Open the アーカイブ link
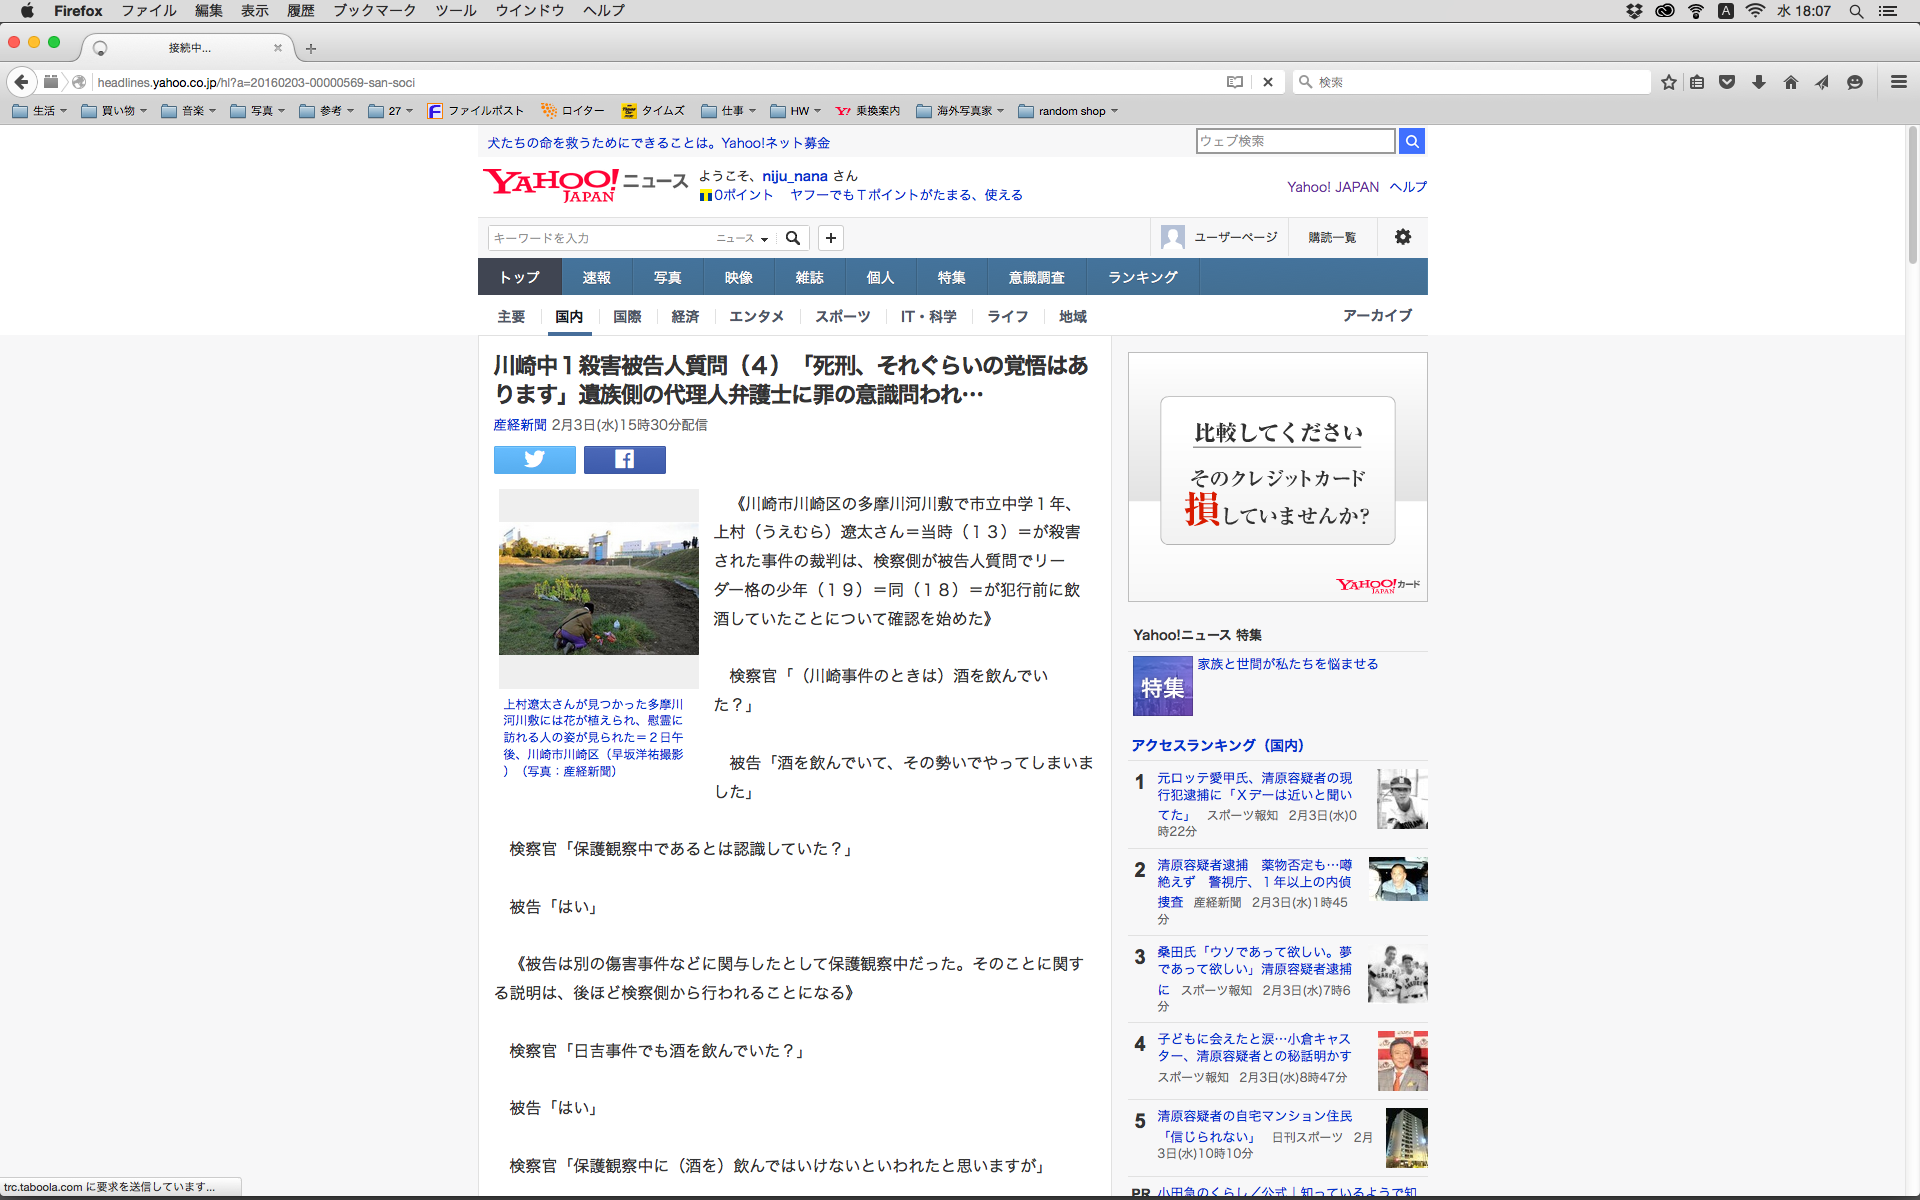This screenshot has height=1200, width=1920. click(1377, 315)
